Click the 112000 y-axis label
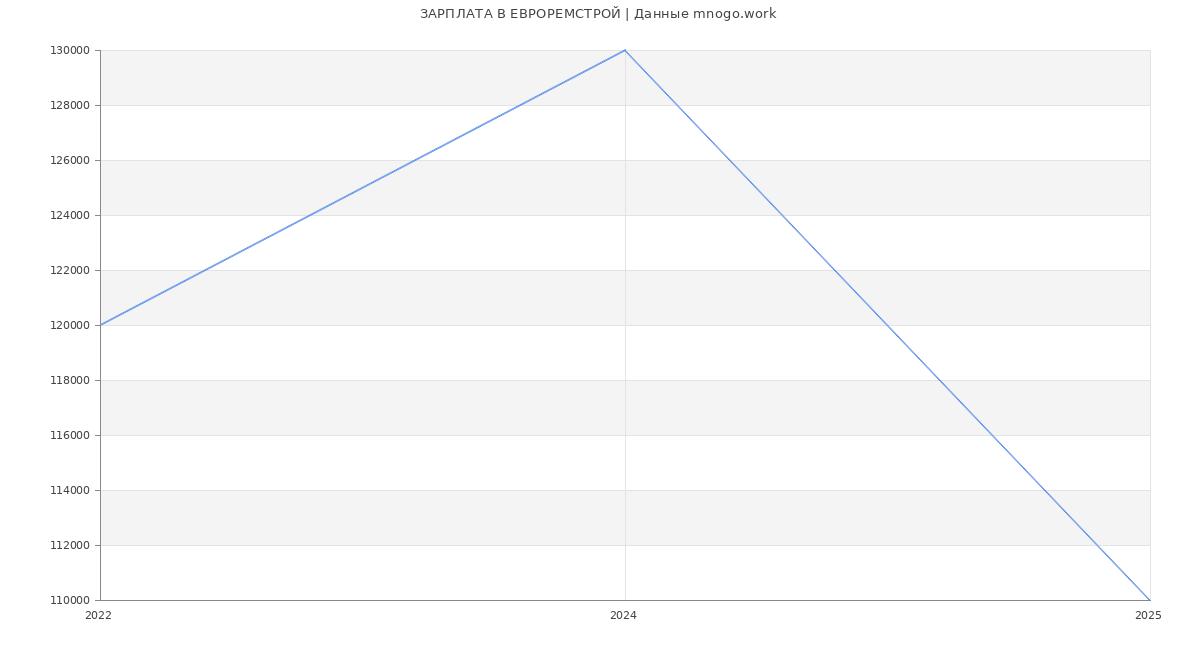This screenshot has height=650, width=1200. [70, 546]
